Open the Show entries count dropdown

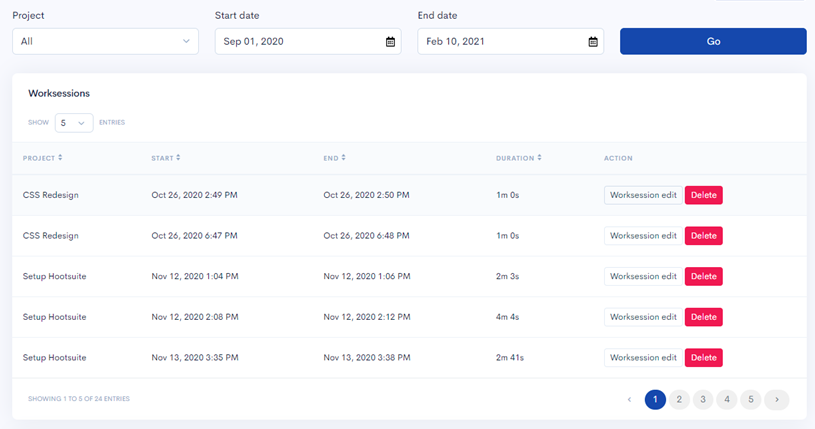(x=74, y=123)
